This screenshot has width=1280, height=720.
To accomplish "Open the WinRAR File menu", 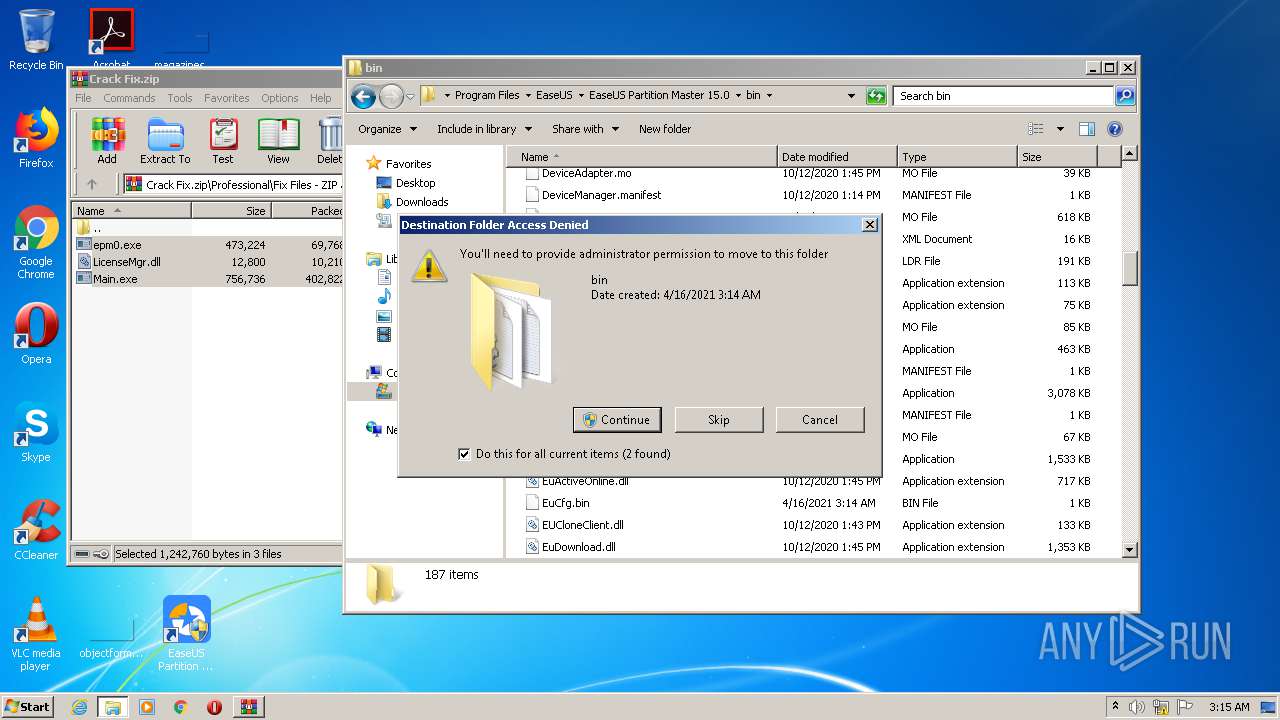I will coord(83,98).
